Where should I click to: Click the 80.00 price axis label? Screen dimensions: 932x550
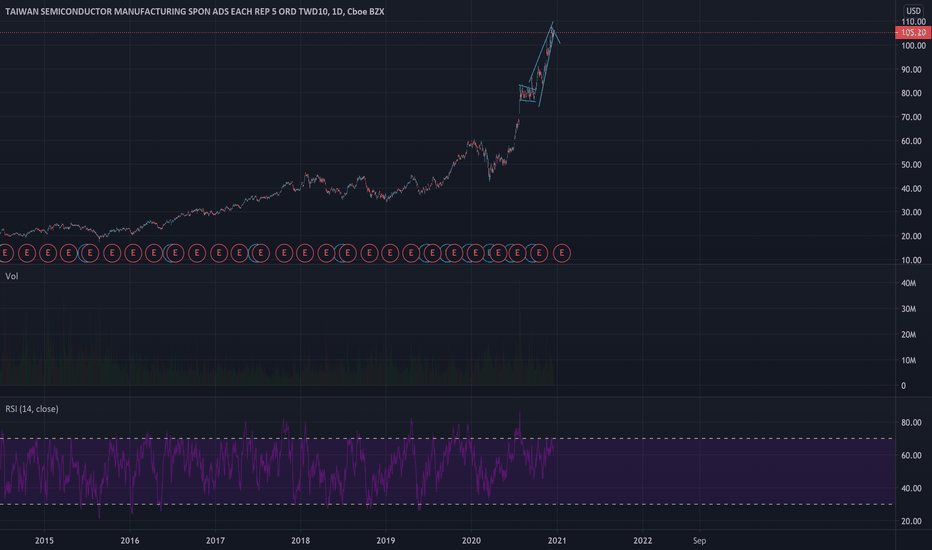tap(911, 93)
